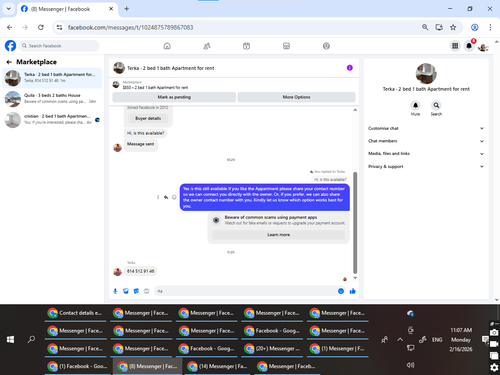Click voice clip microphone icon
This screenshot has height=375, width=500.
coord(115,291)
